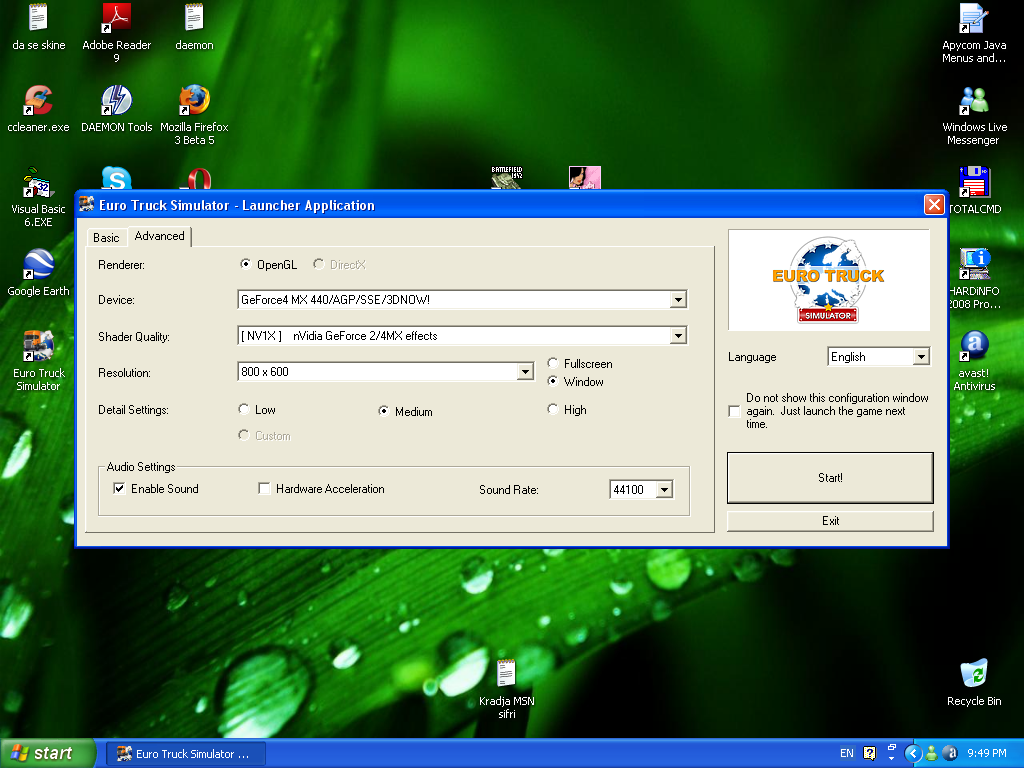The width and height of the screenshot is (1024, 768).
Task: Select the pink picture desktop icon
Action: 584,178
